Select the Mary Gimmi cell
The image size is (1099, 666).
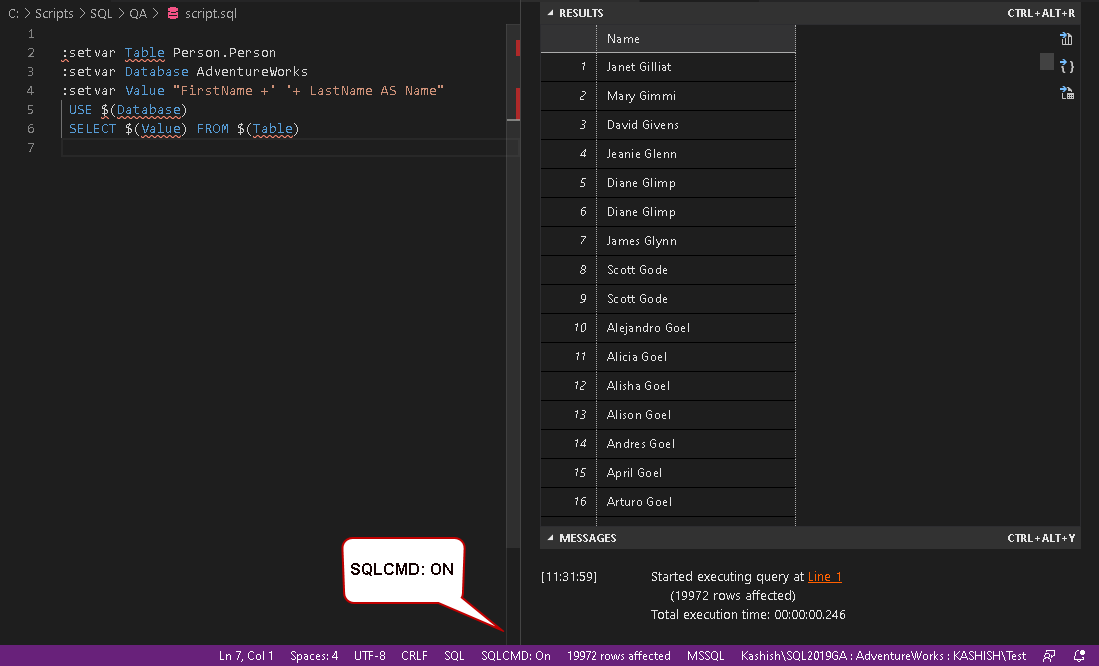[696, 96]
